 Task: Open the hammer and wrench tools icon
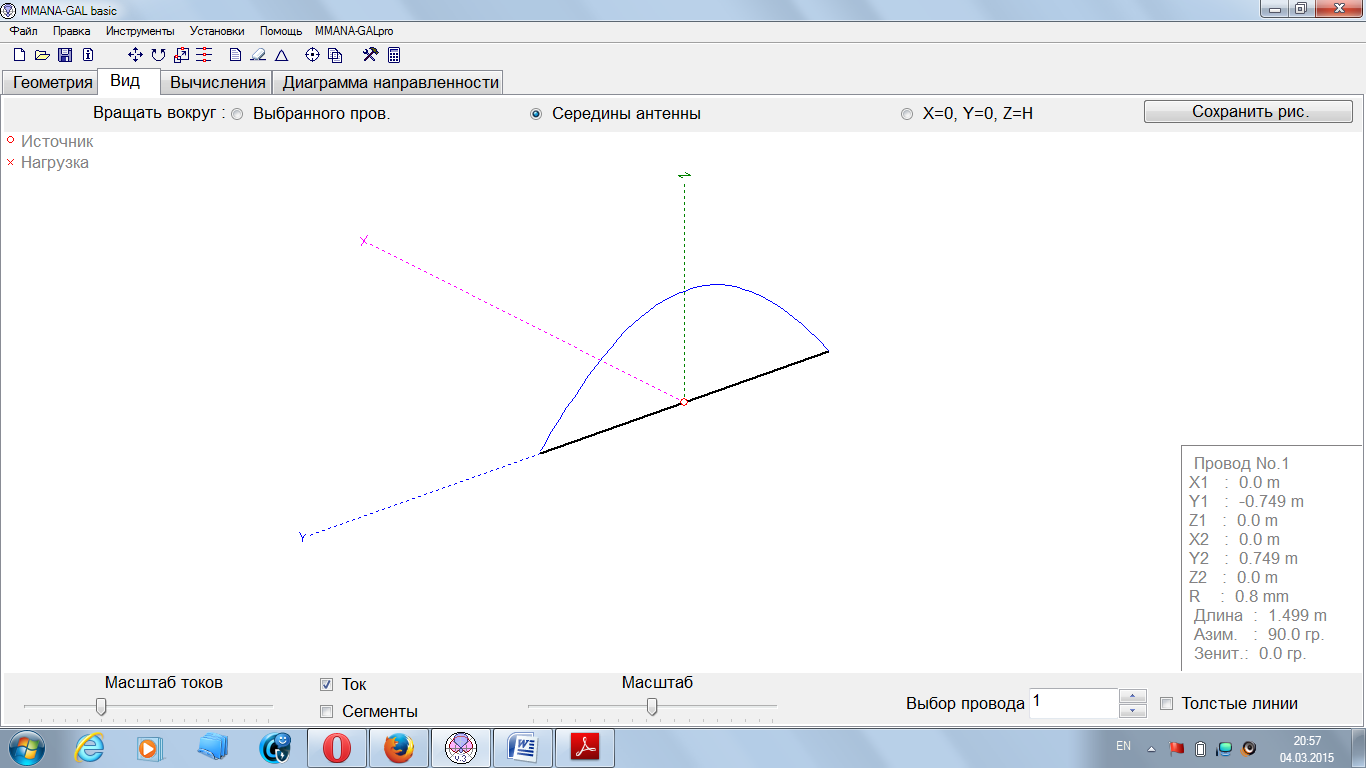(369, 55)
